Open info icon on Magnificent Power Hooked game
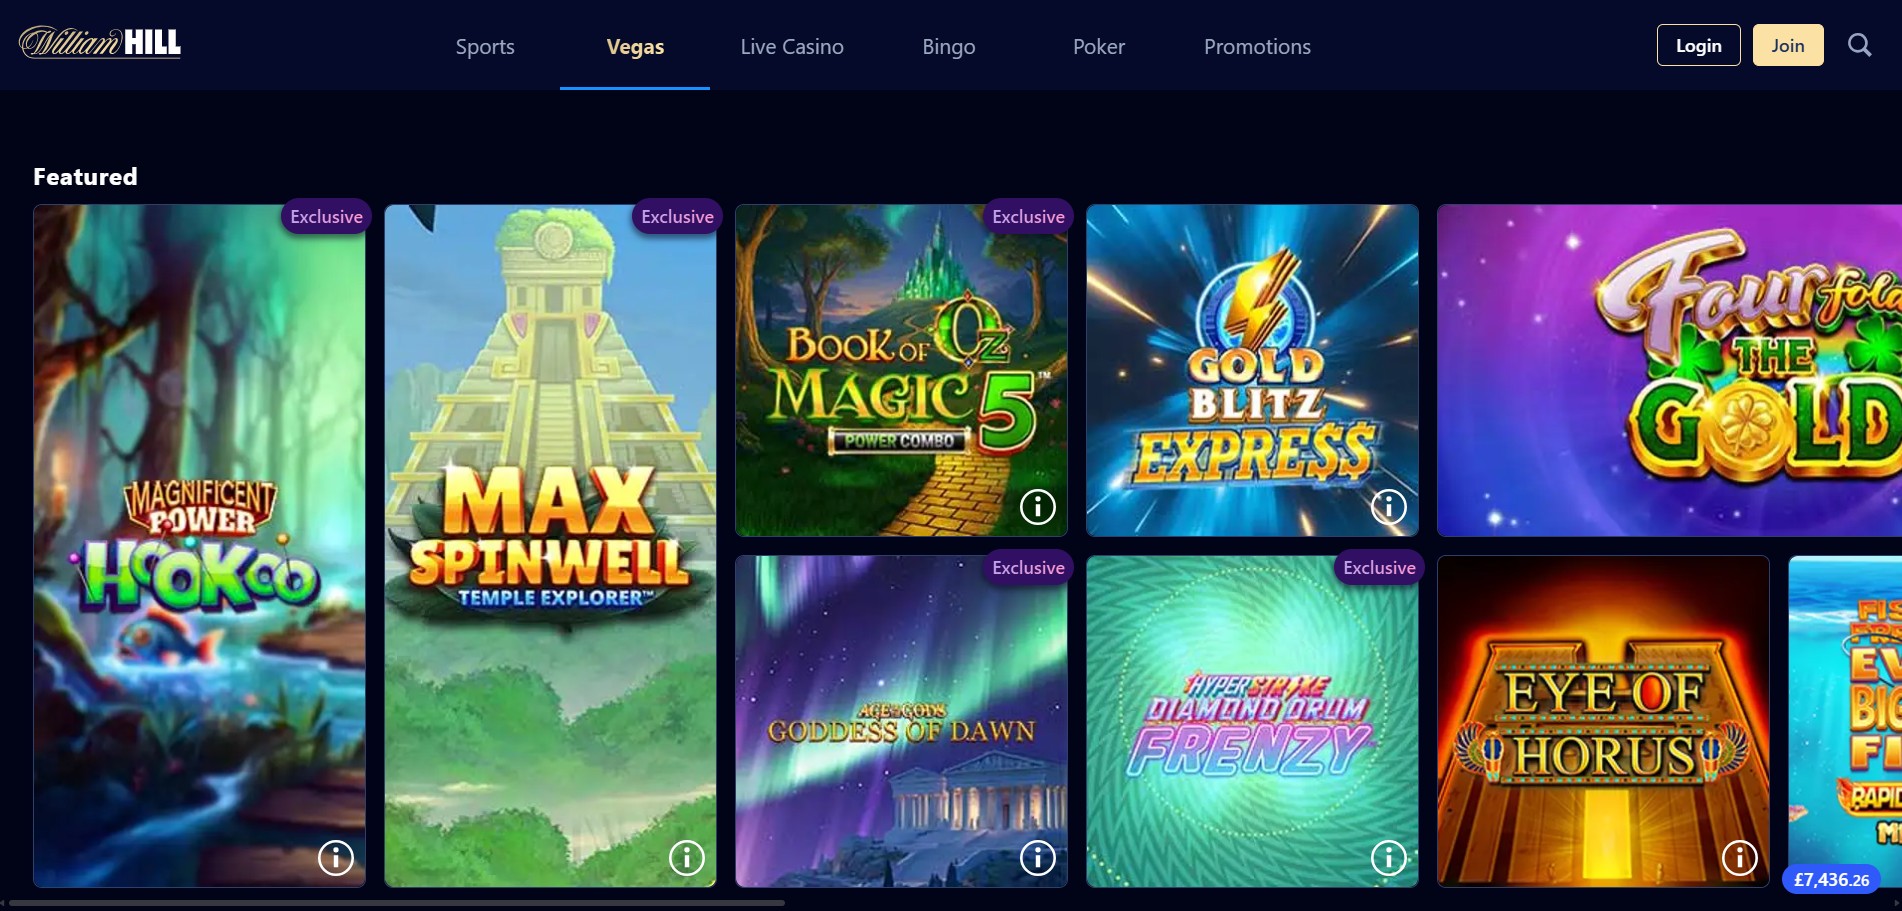Viewport: 1902px width, 911px height. pos(336,857)
